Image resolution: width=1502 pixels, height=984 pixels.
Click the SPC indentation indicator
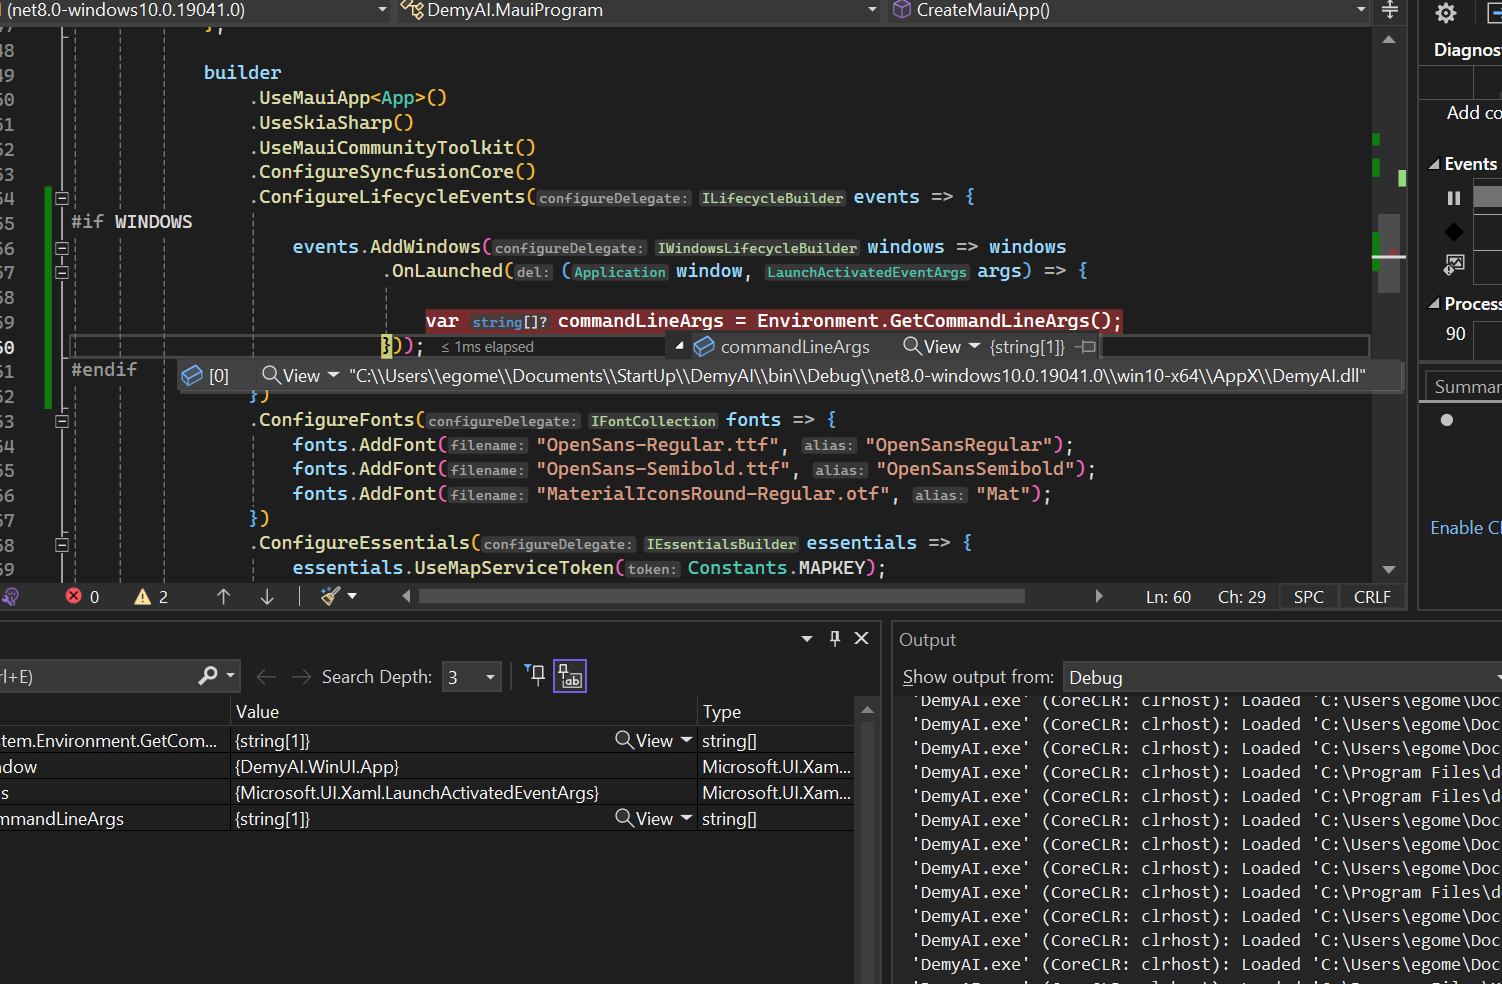[1308, 597]
